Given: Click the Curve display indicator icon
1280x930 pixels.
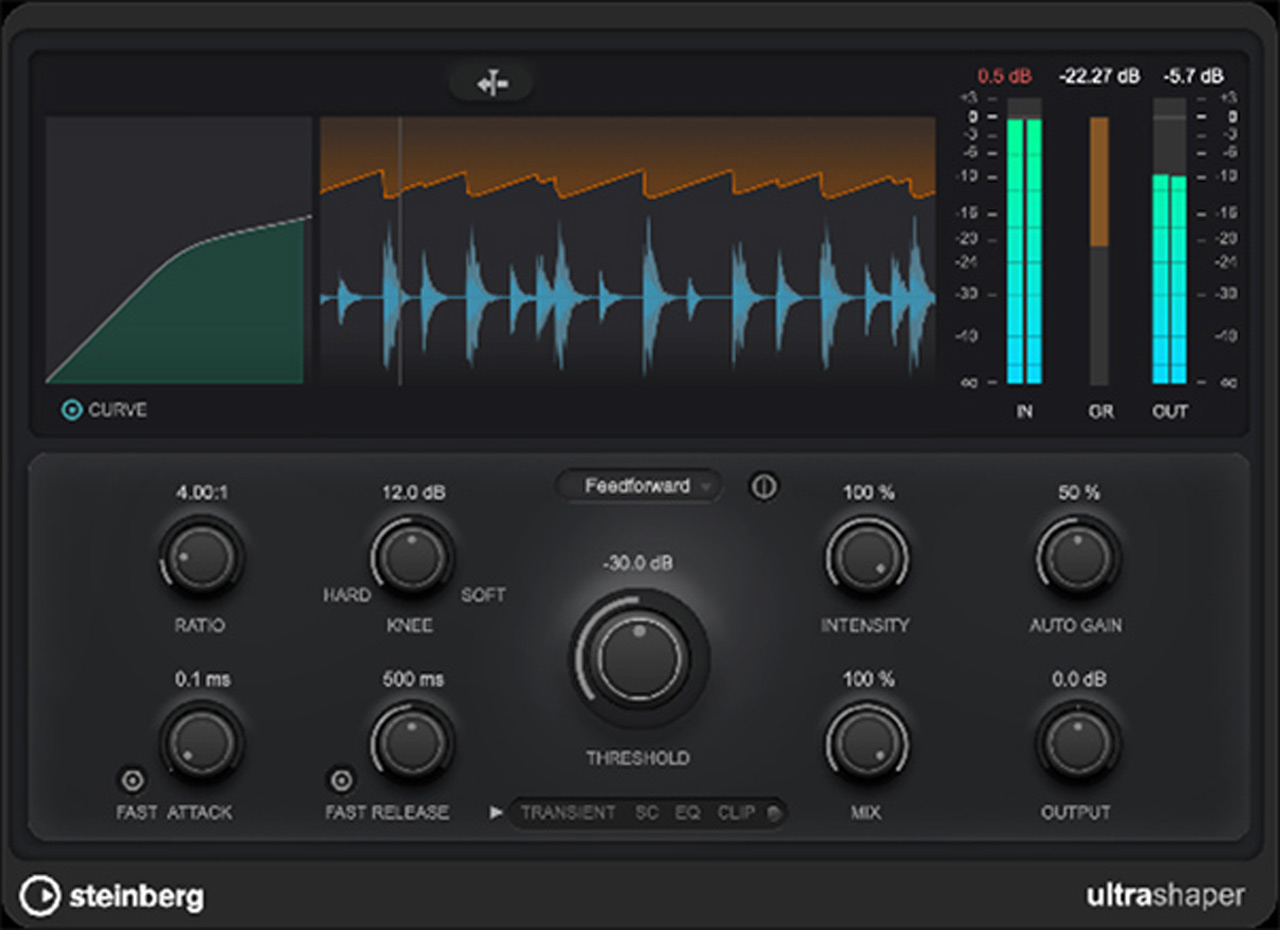Looking at the screenshot, I should pyautogui.click(x=70, y=410).
